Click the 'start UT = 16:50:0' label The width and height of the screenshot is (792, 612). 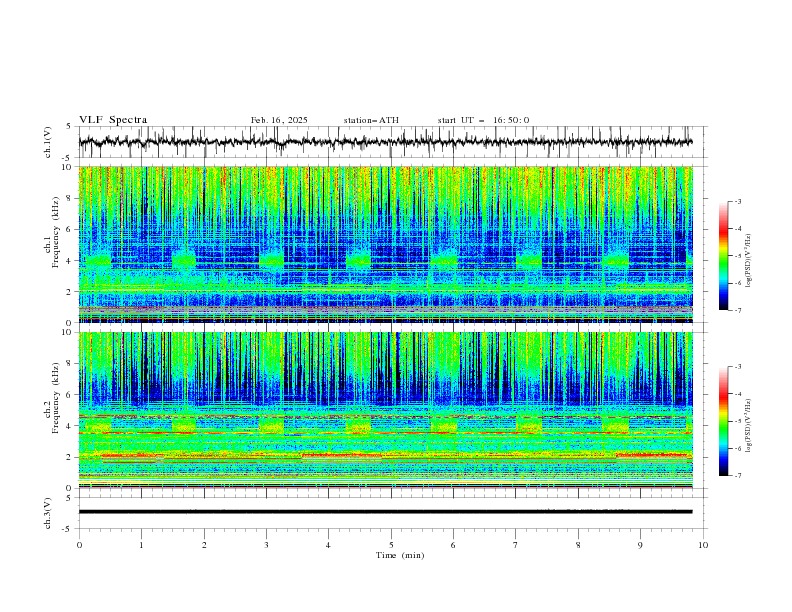pyautogui.click(x=483, y=120)
